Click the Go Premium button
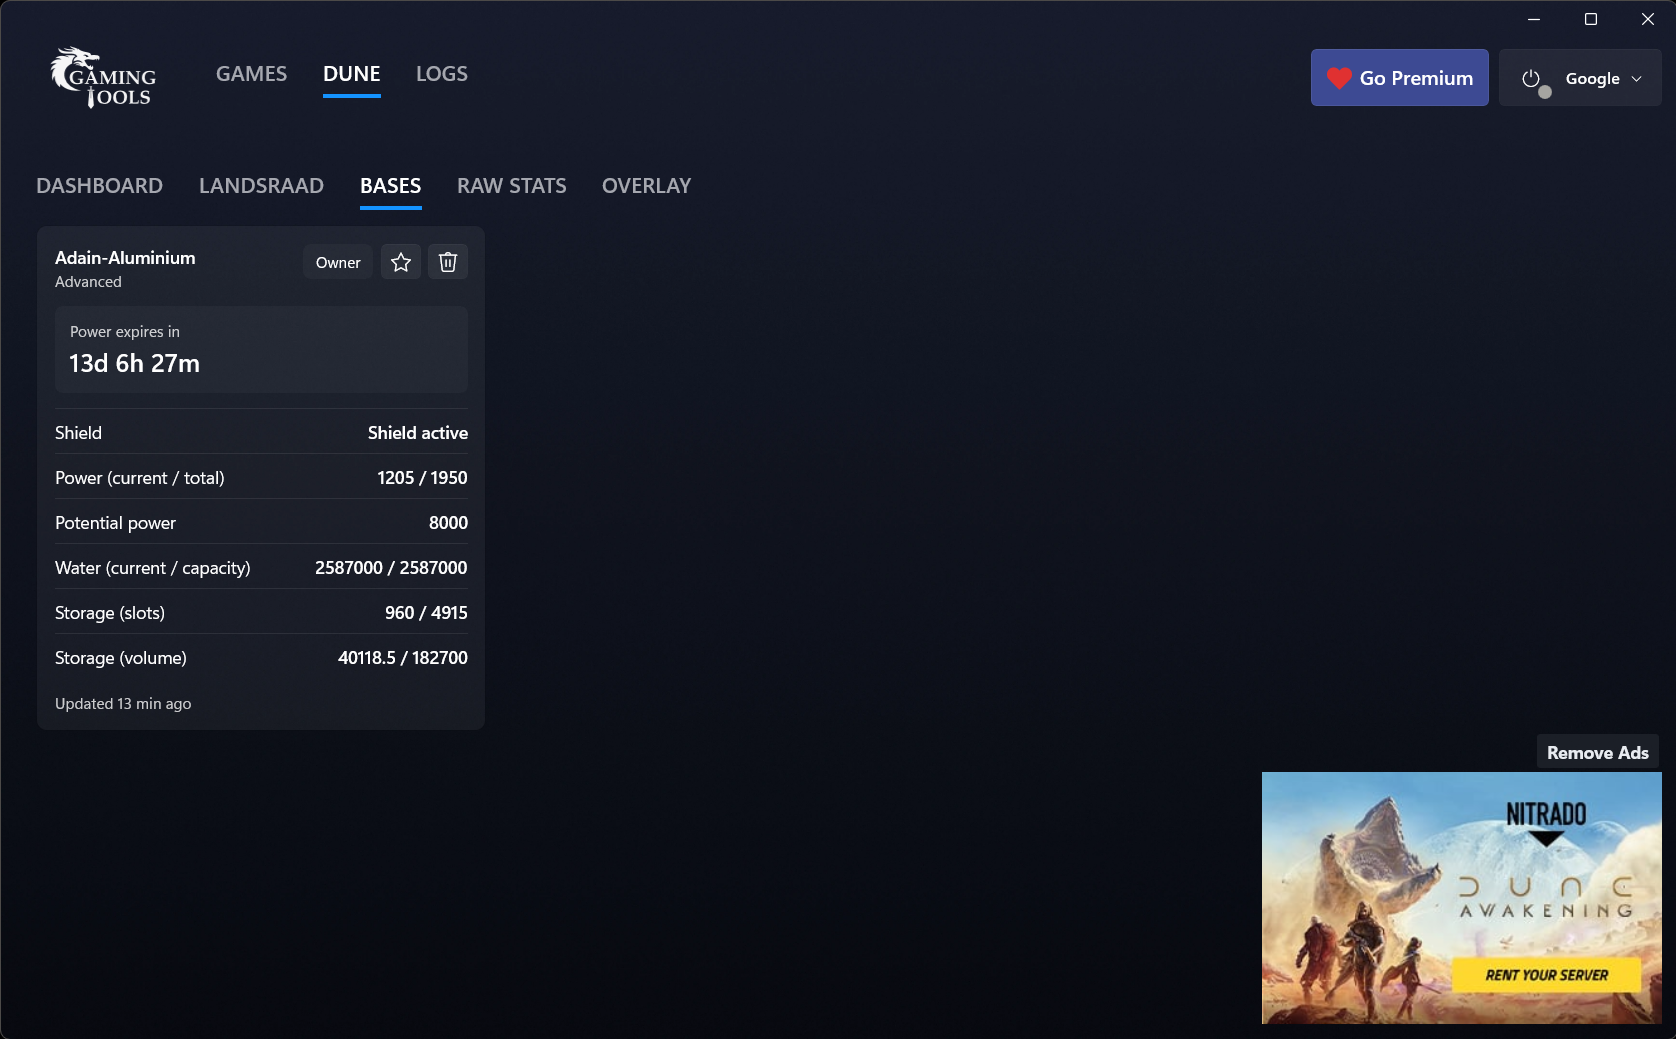The image size is (1676, 1039). click(1399, 78)
